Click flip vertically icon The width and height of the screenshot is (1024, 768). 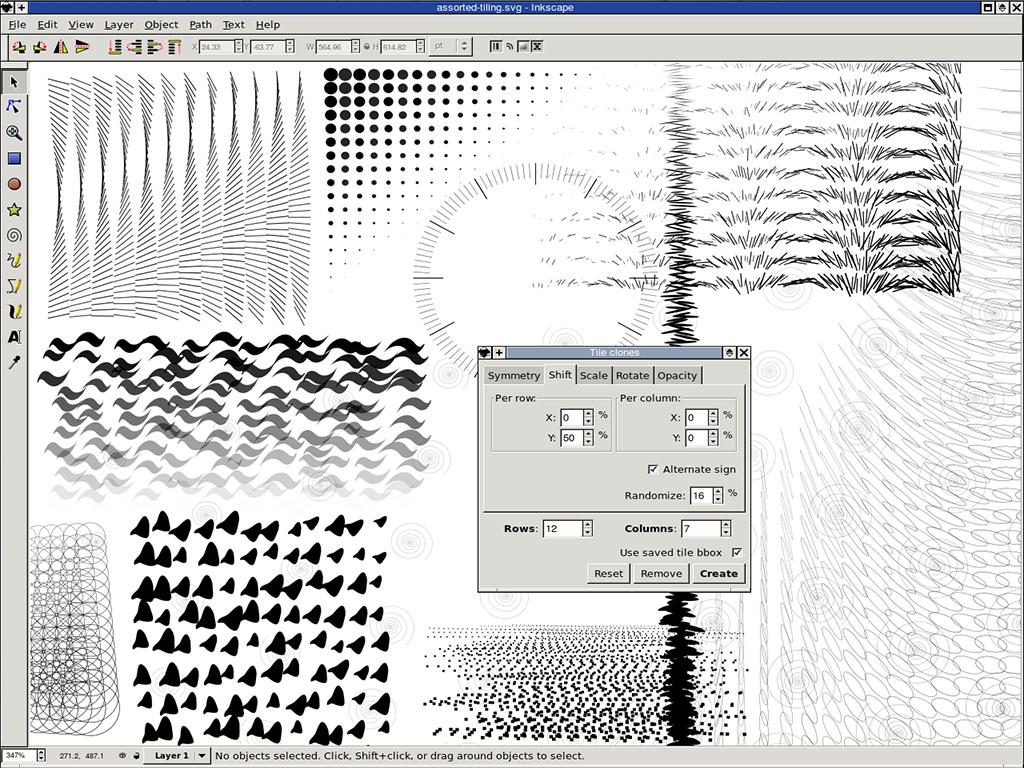(82, 47)
